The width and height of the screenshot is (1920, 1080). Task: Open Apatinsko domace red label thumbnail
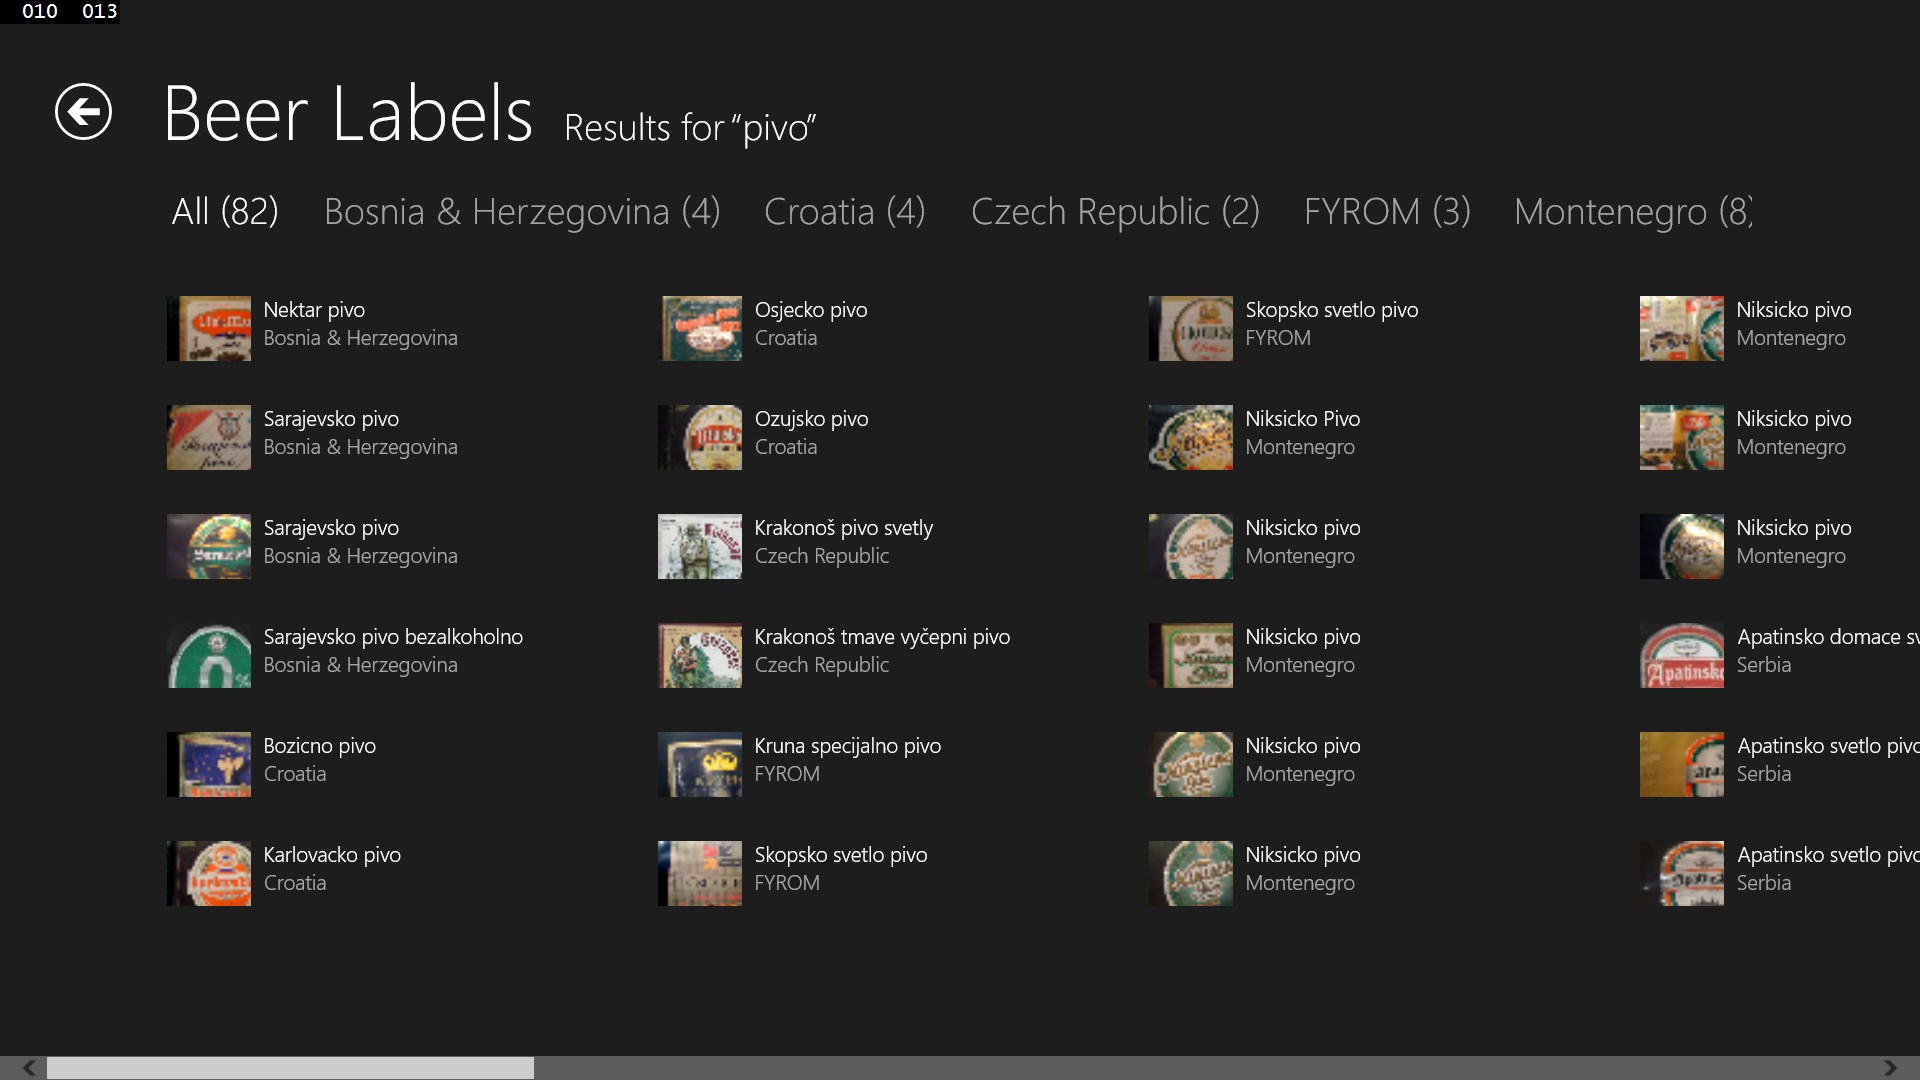(1681, 655)
